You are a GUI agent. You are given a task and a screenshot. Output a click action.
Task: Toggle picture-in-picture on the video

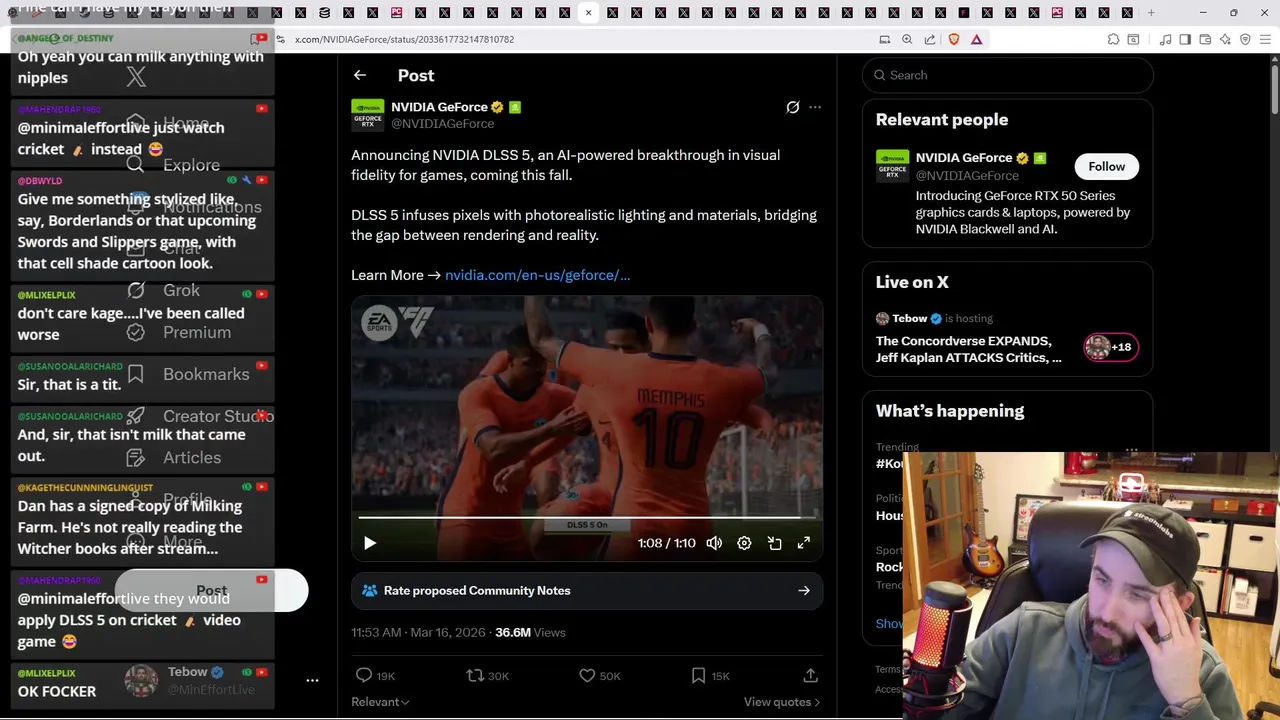click(774, 543)
